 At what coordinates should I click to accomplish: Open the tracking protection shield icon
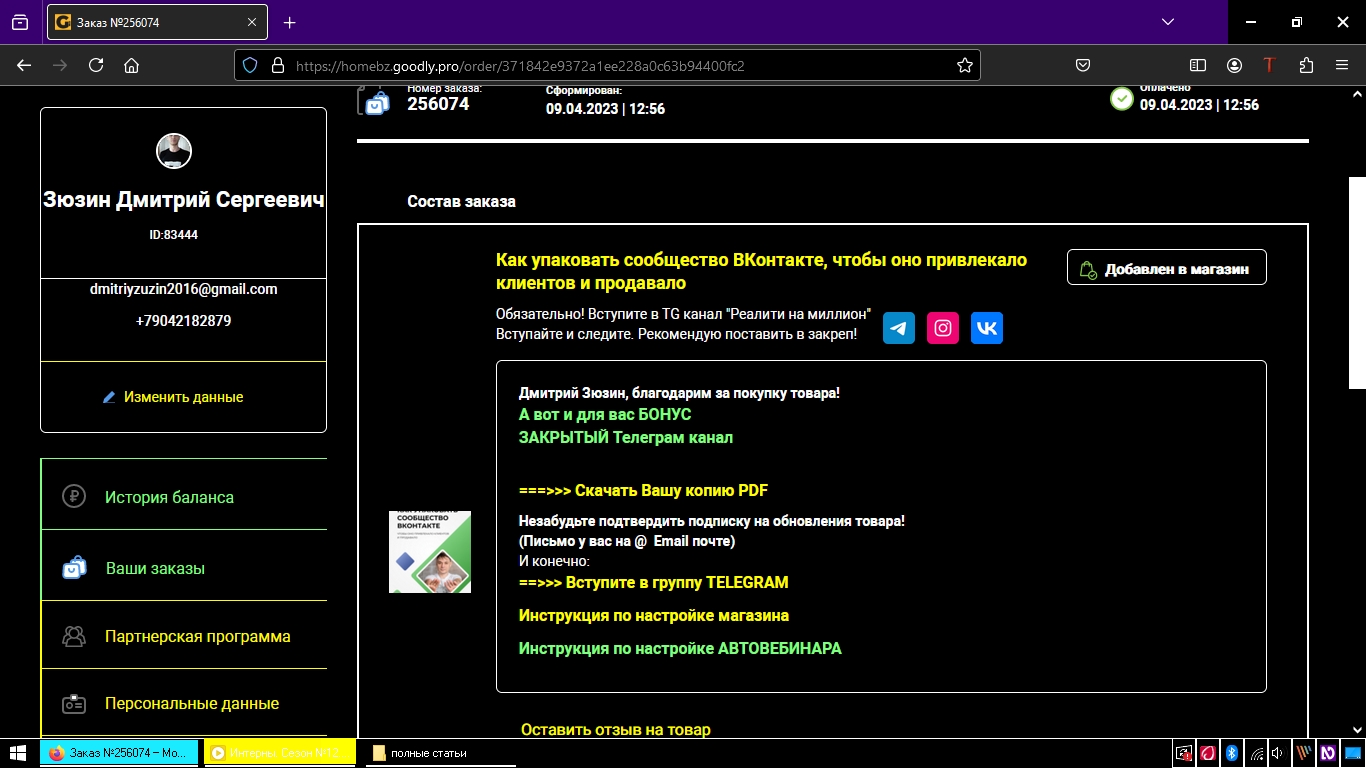[x=251, y=65]
